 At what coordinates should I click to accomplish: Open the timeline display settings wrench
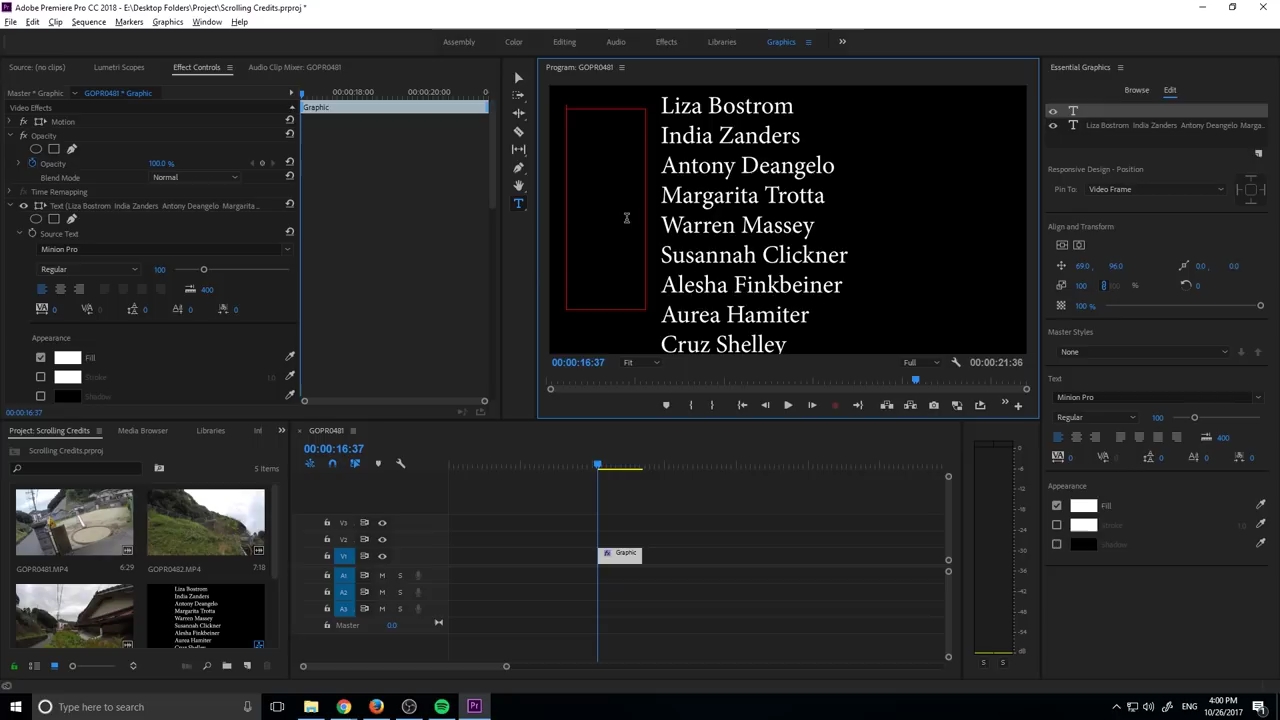[x=400, y=463]
